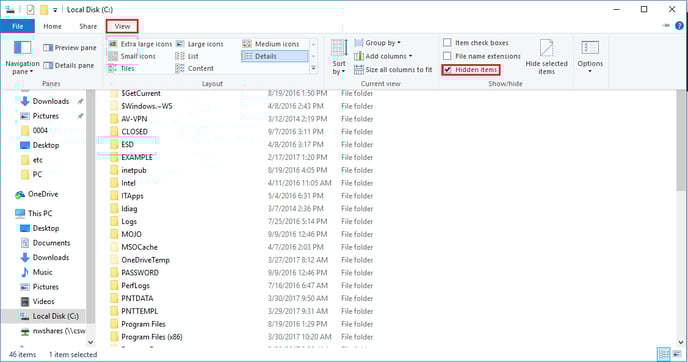Choose Tiles layout view
The width and height of the screenshot is (688, 362).
[x=122, y=68]
